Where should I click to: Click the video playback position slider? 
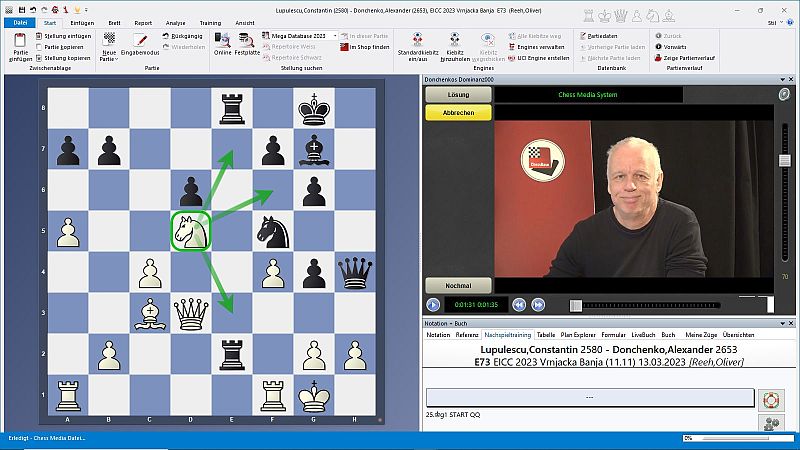[x=575, y=305]
